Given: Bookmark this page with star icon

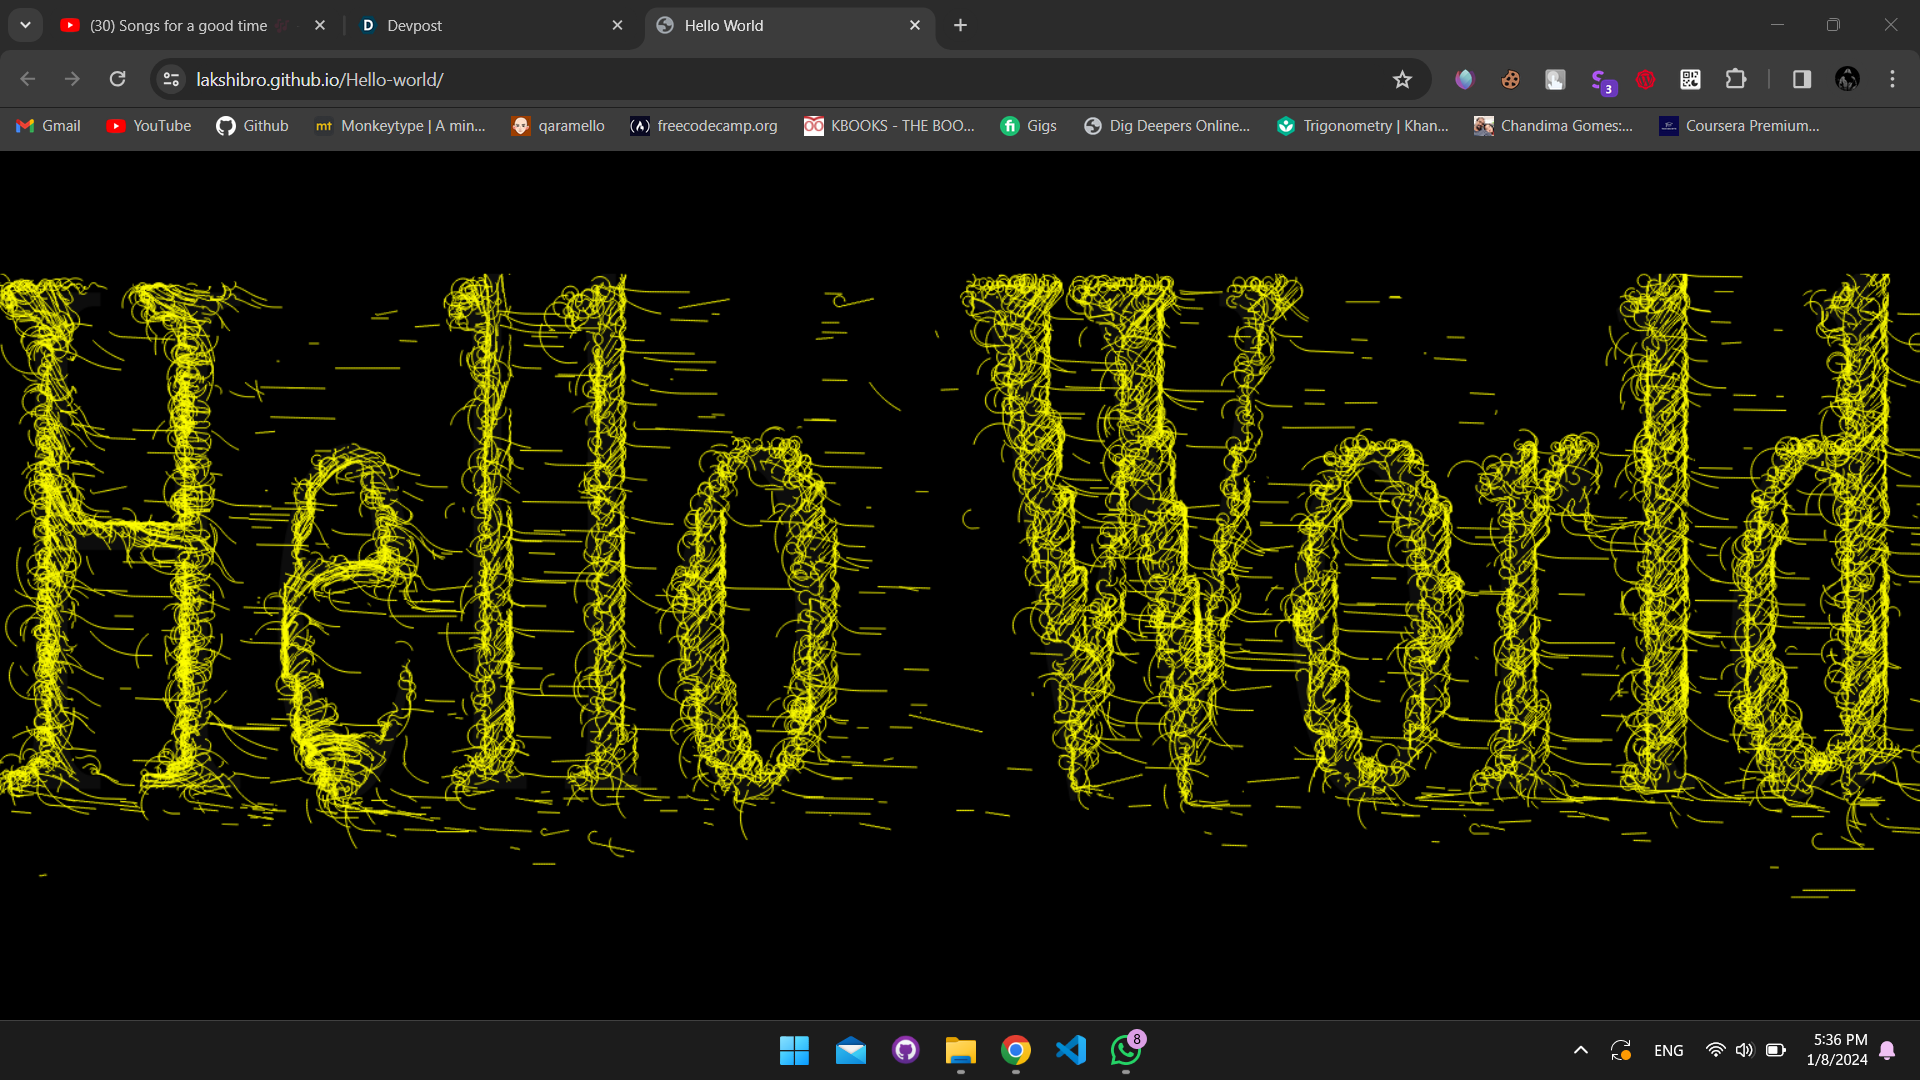Looking at the screenshot, I should (x=1402, y=80).
